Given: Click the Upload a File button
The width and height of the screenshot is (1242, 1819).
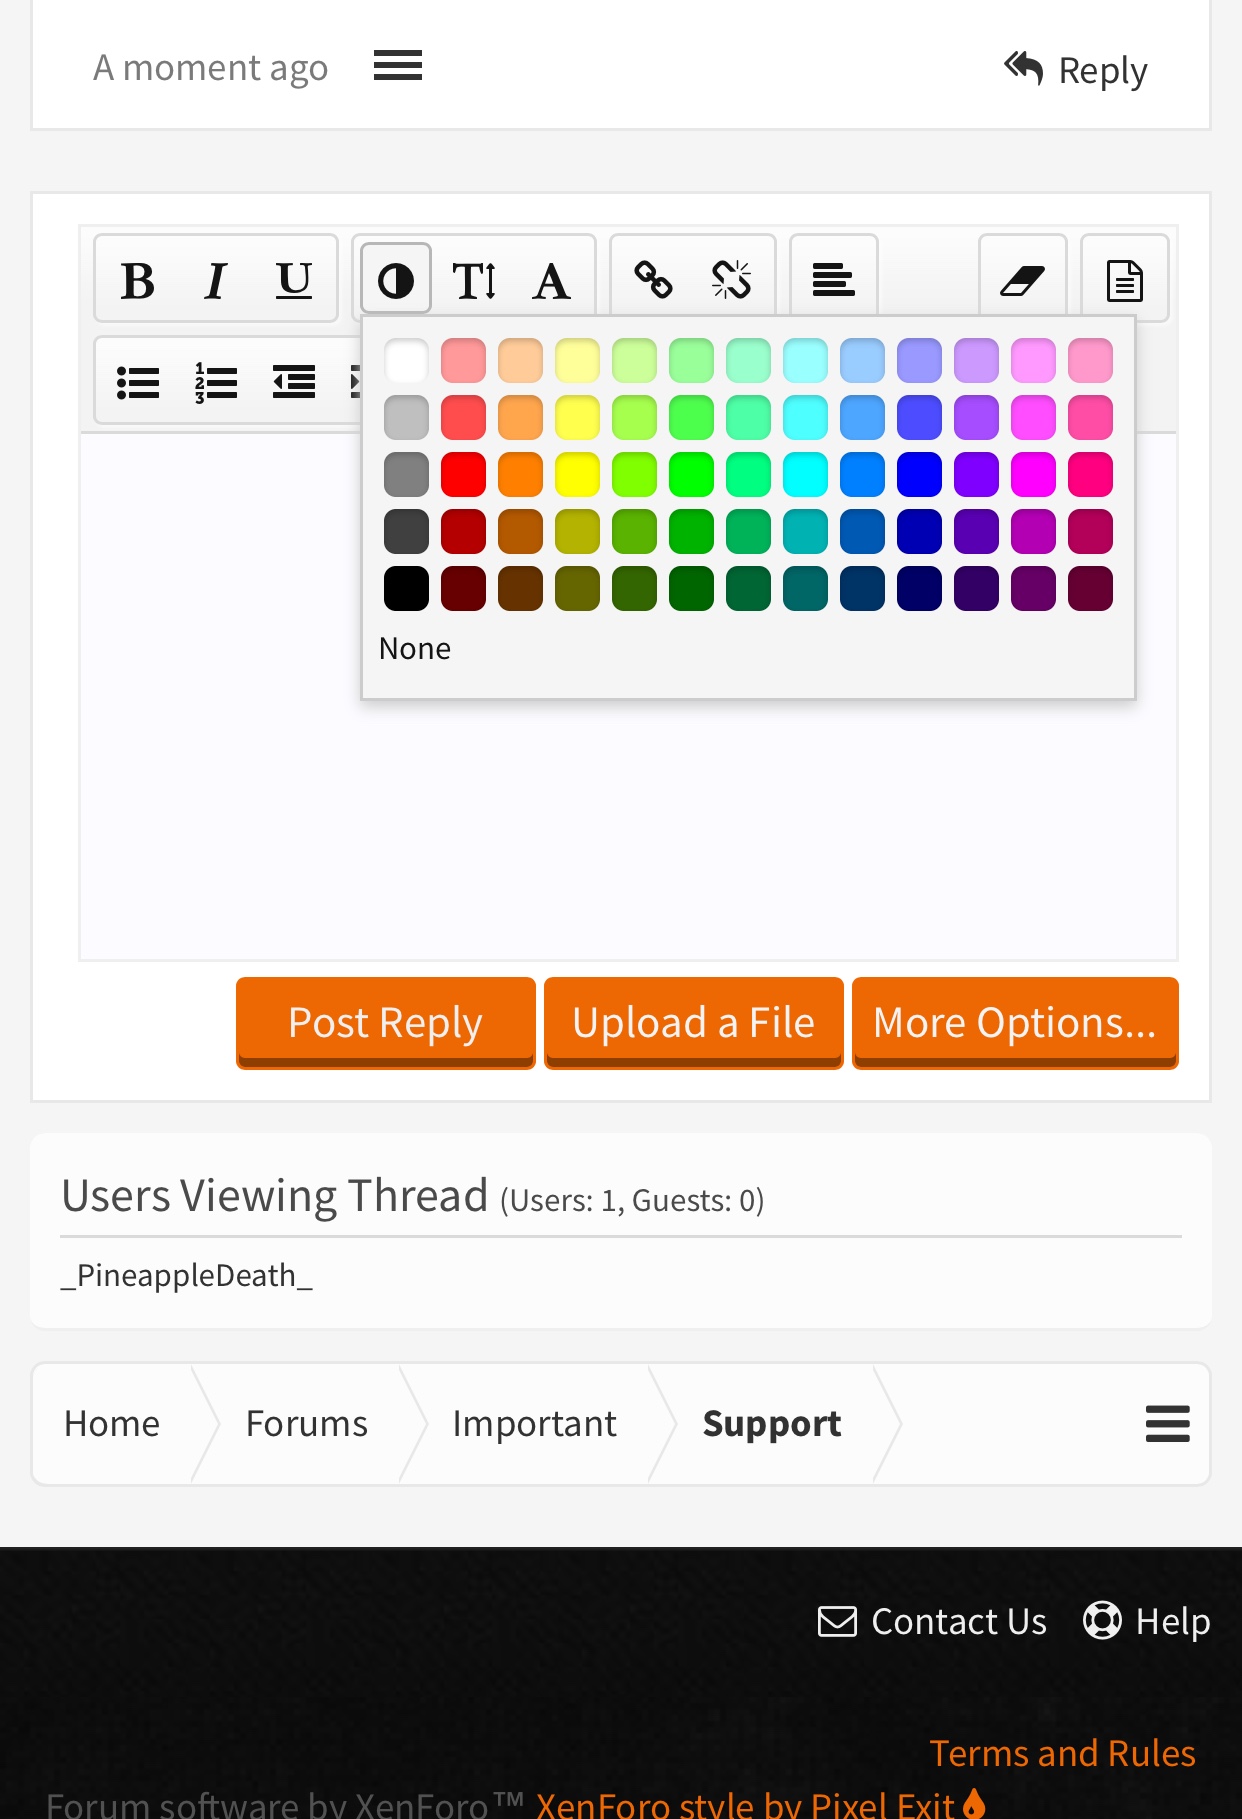Looking at the screenshot, I should [x=694, y=1023].
